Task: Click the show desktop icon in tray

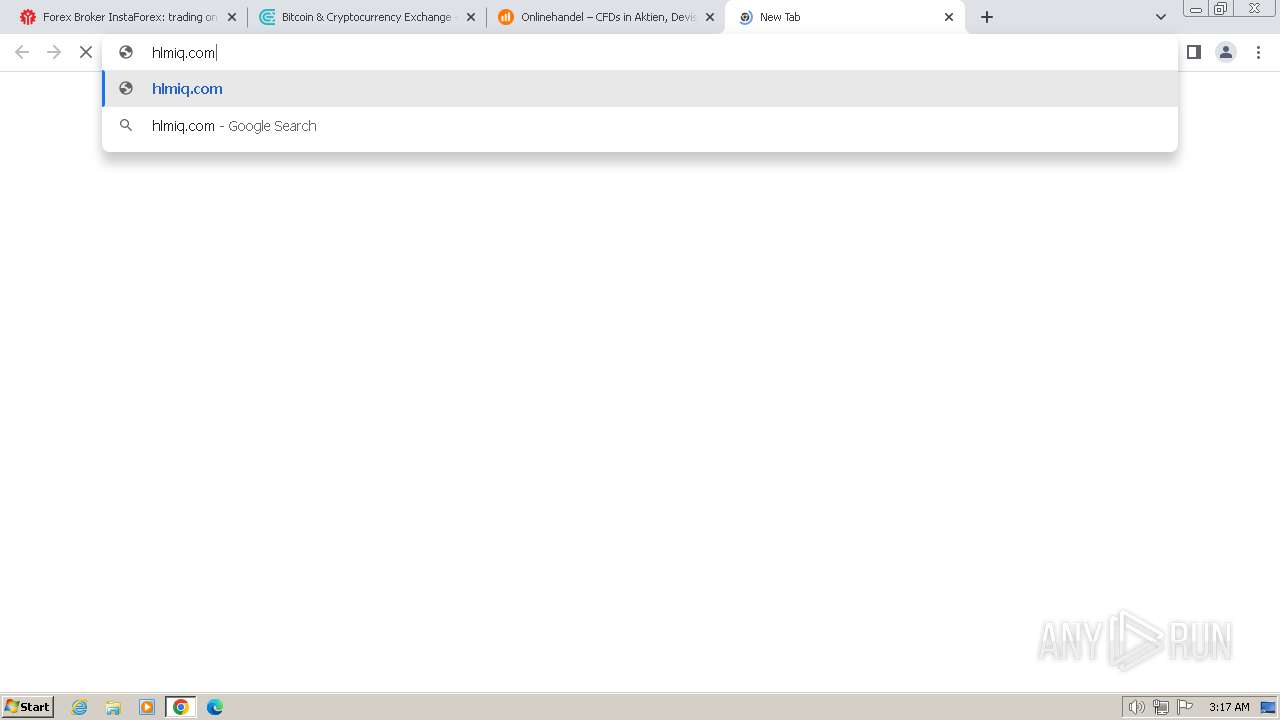Action: point(1268,707)
